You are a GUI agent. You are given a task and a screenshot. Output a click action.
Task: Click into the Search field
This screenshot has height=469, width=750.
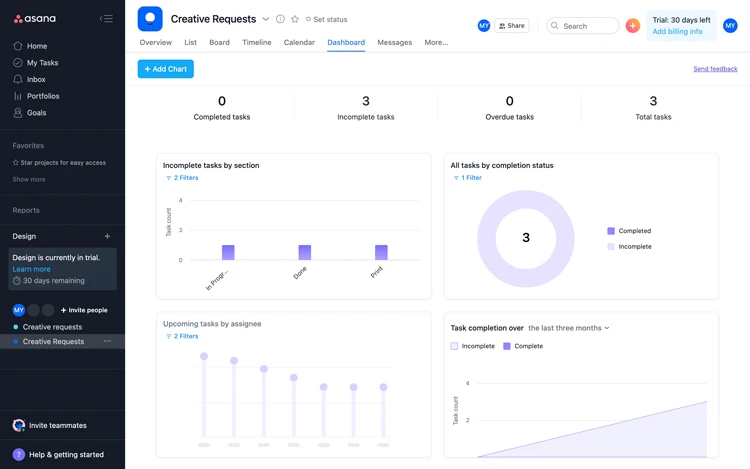pyautogui.click(x=583, y=26)
